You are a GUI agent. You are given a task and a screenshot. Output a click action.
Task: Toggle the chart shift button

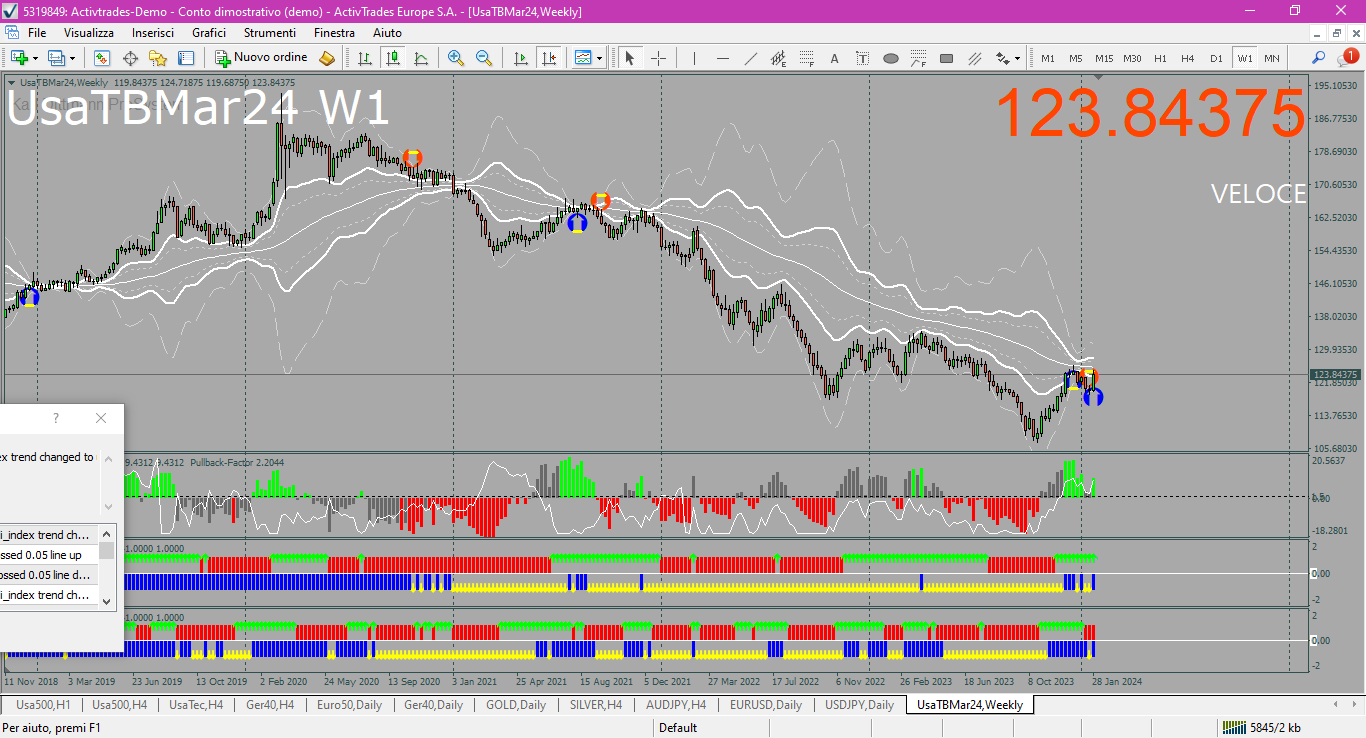coord(548,58)
